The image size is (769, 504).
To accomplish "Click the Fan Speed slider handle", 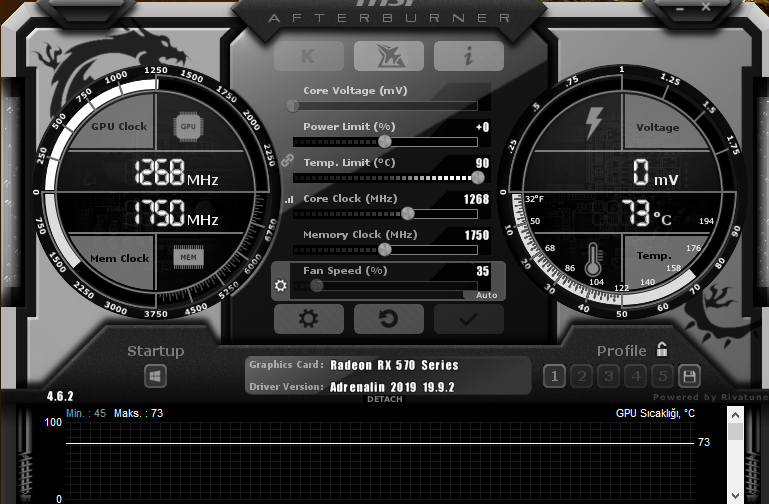I will (317, 285).
